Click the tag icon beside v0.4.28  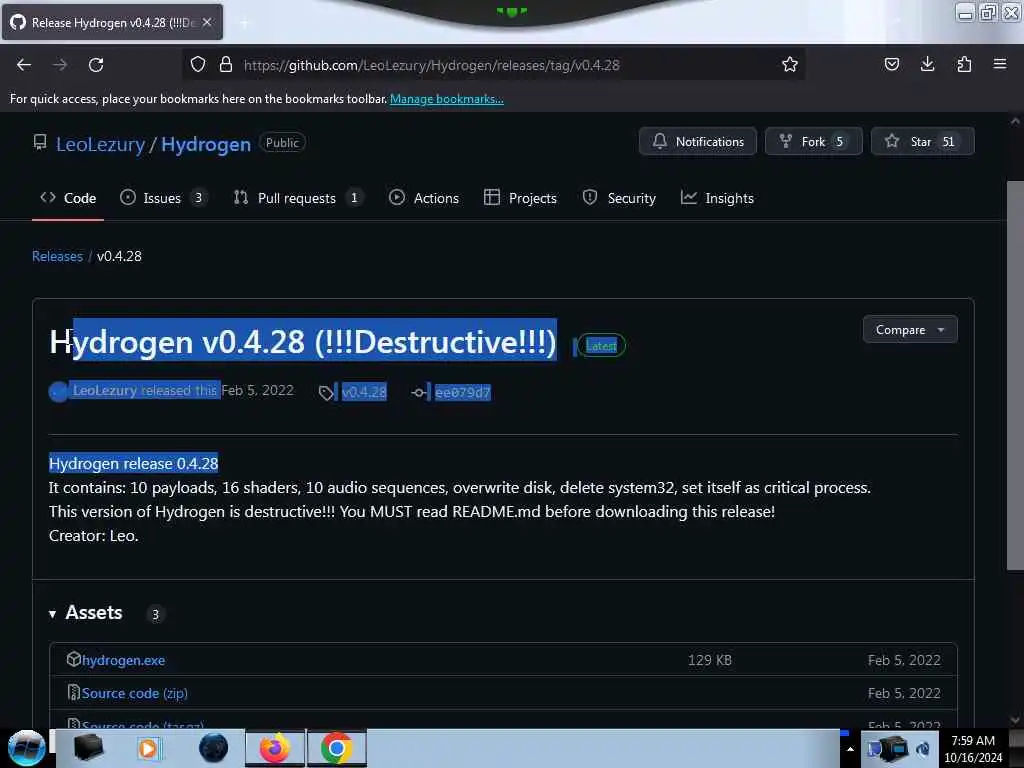[326, 392]
